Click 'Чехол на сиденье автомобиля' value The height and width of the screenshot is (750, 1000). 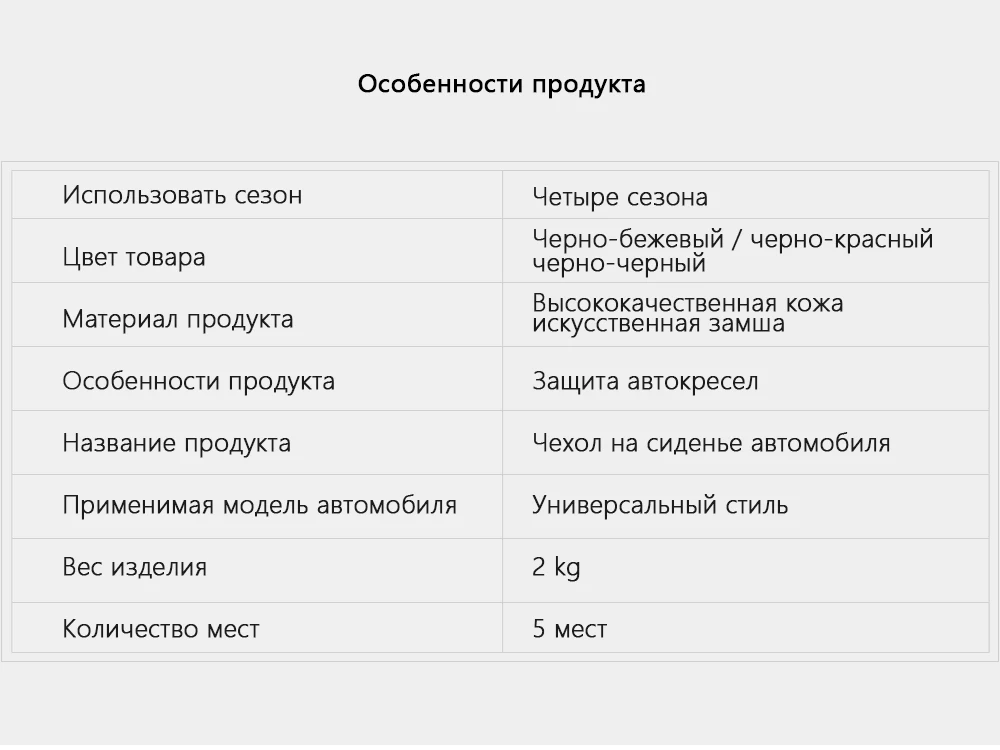[711, 443]
